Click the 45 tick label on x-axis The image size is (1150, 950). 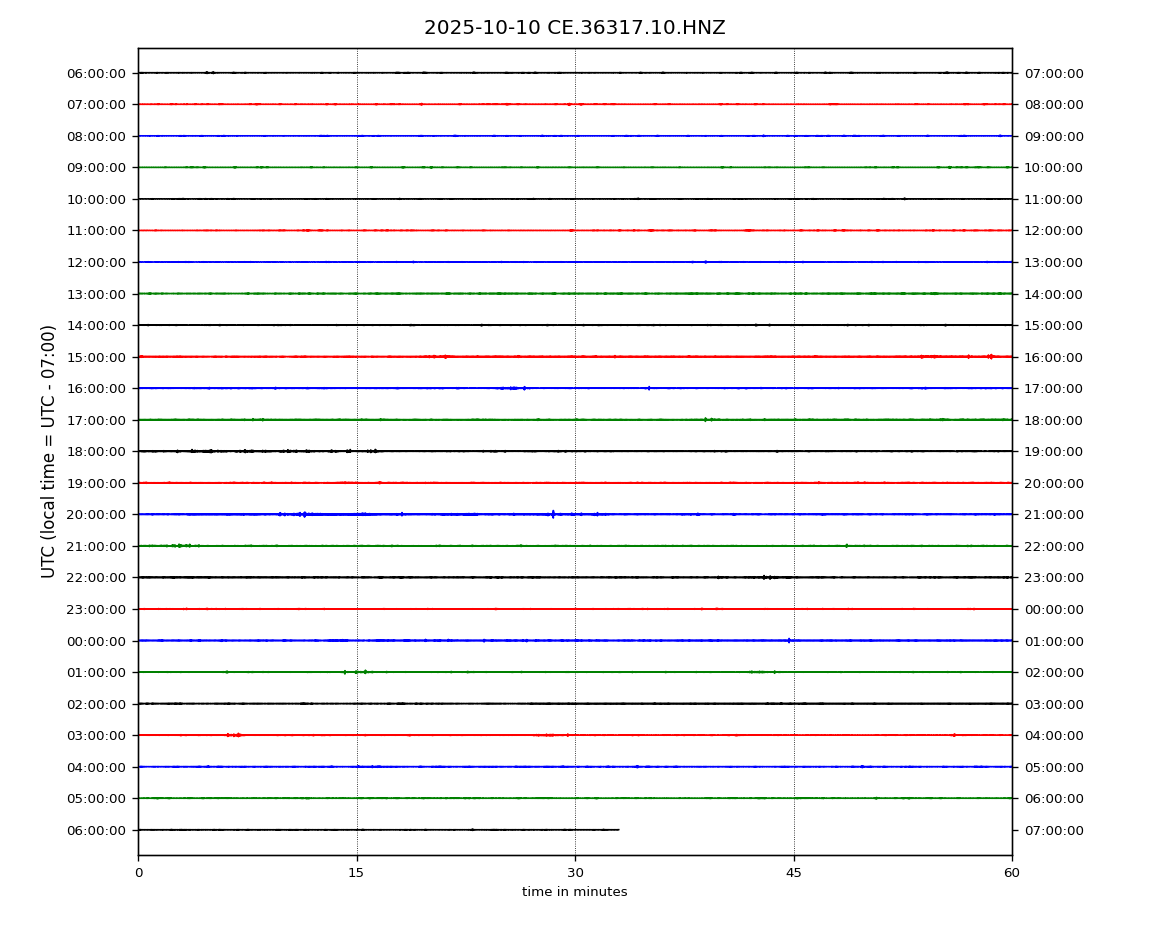pos(794,873)
